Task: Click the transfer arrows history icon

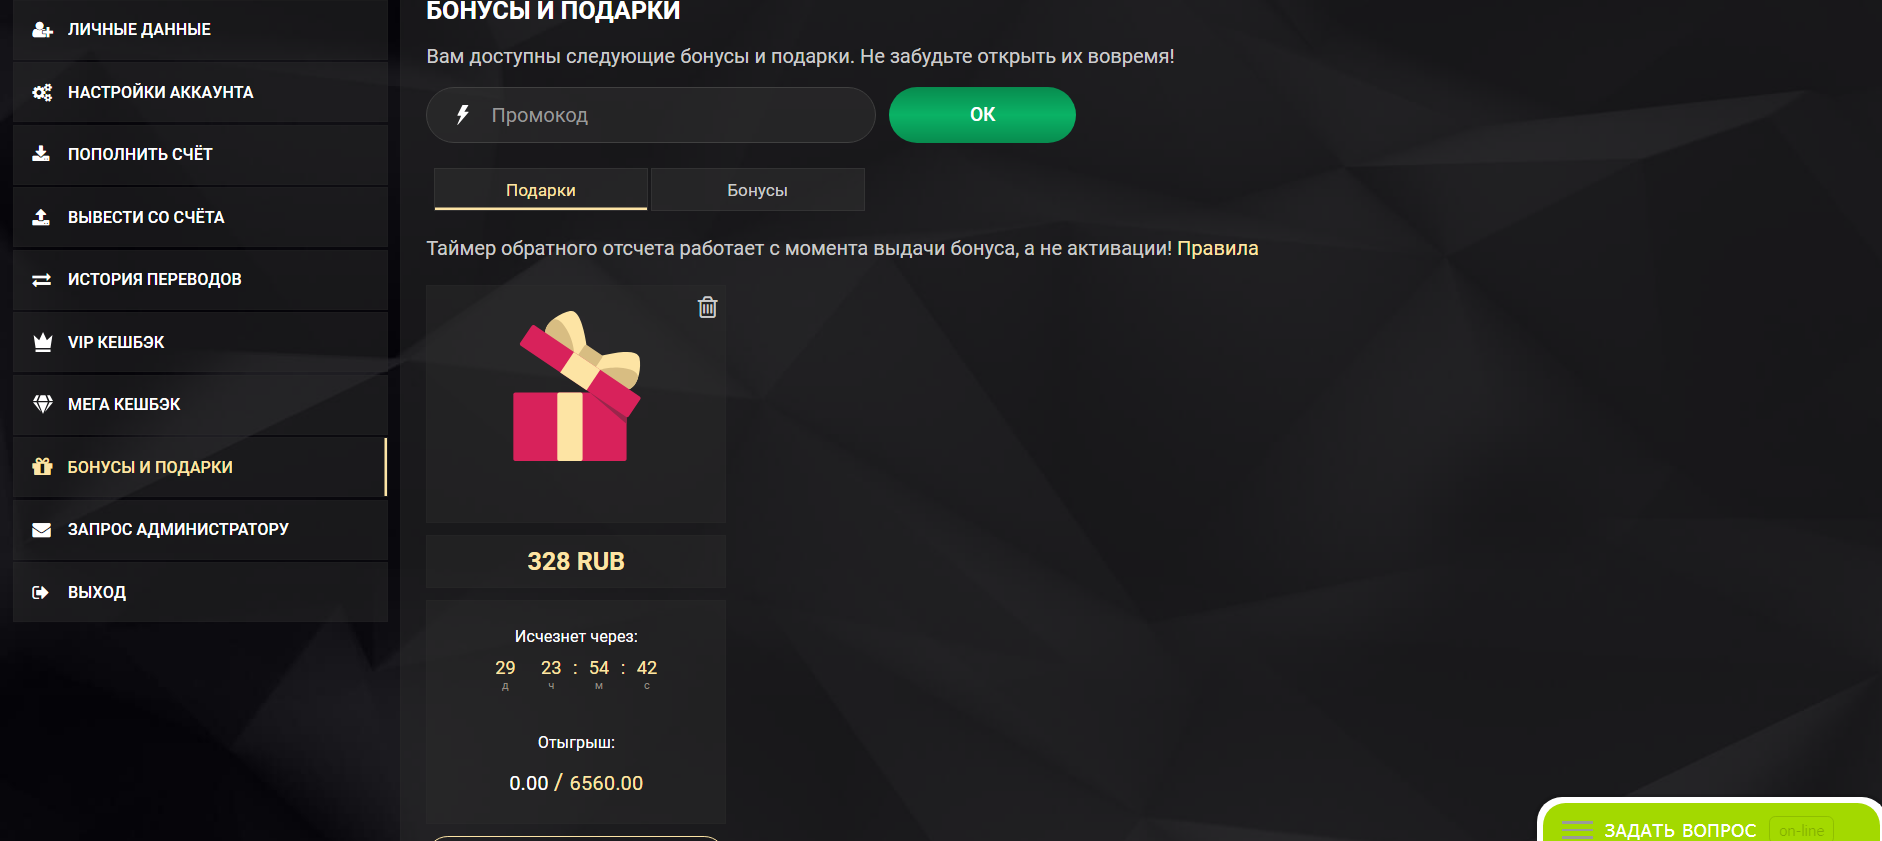Action: coord(41,280)
